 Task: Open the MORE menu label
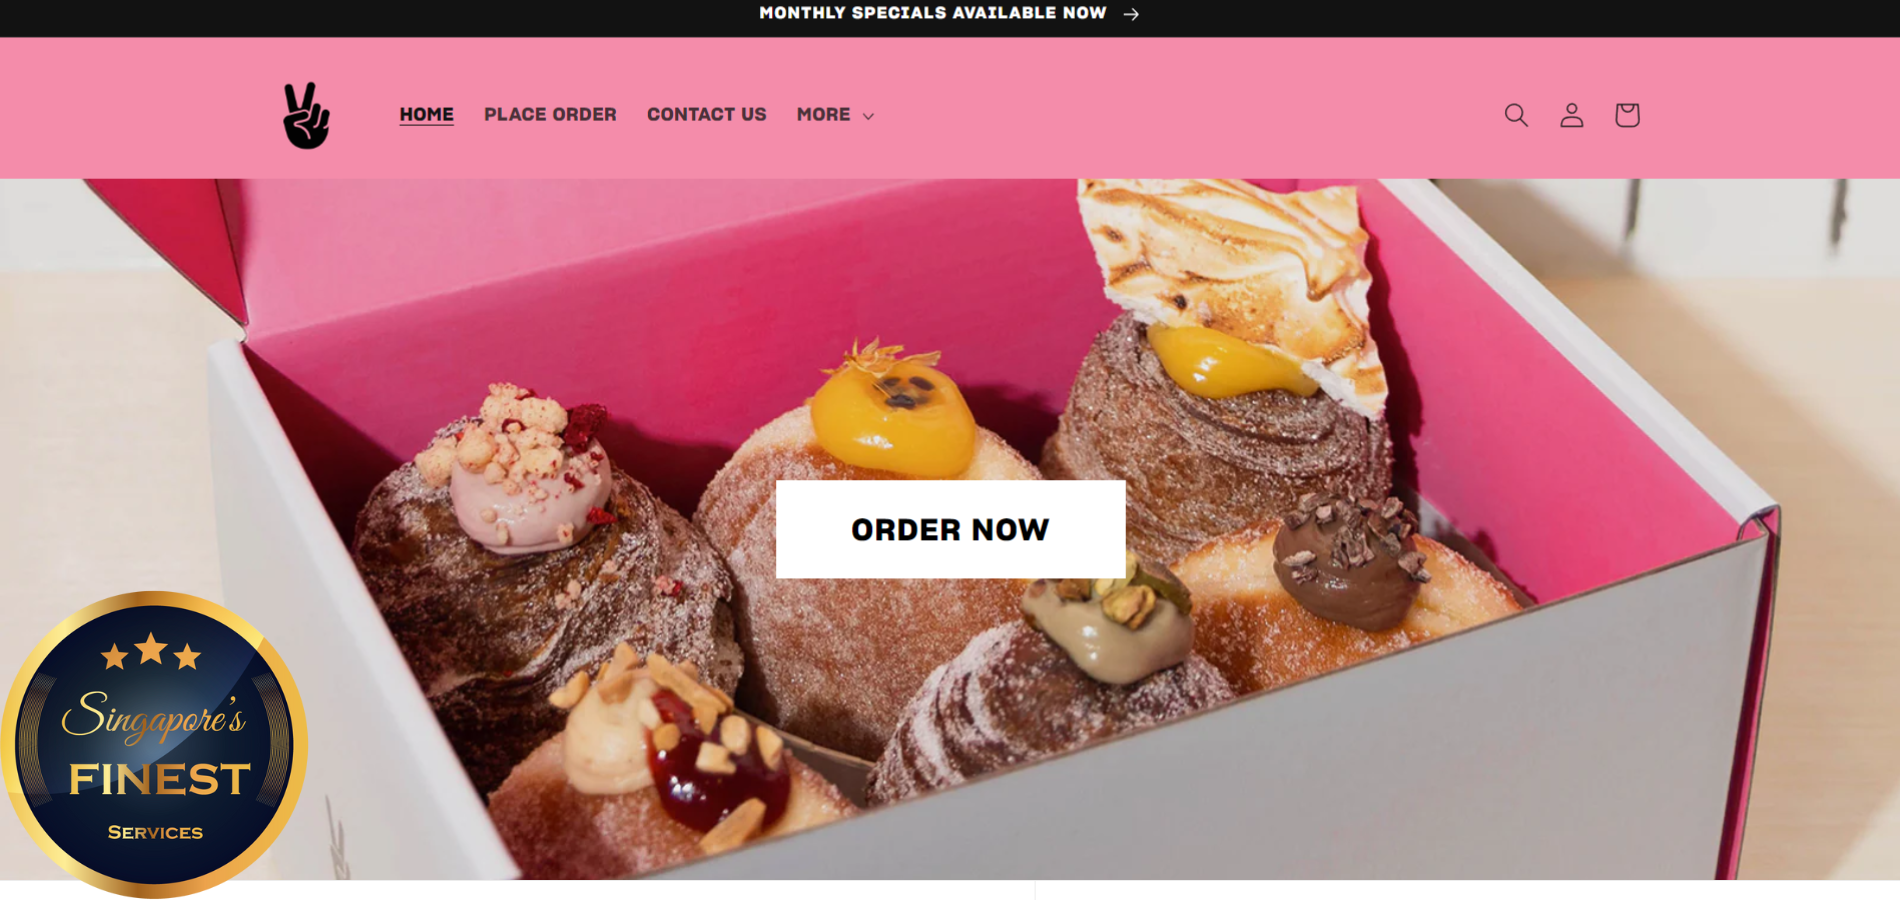[x=823, y=114]
